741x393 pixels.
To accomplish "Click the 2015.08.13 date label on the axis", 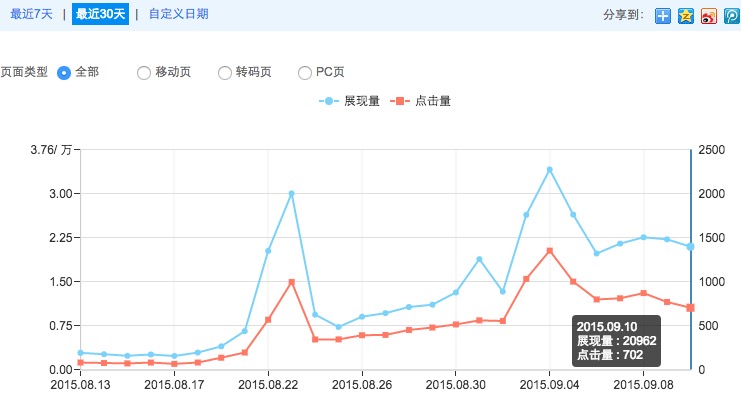I will 80,384.
